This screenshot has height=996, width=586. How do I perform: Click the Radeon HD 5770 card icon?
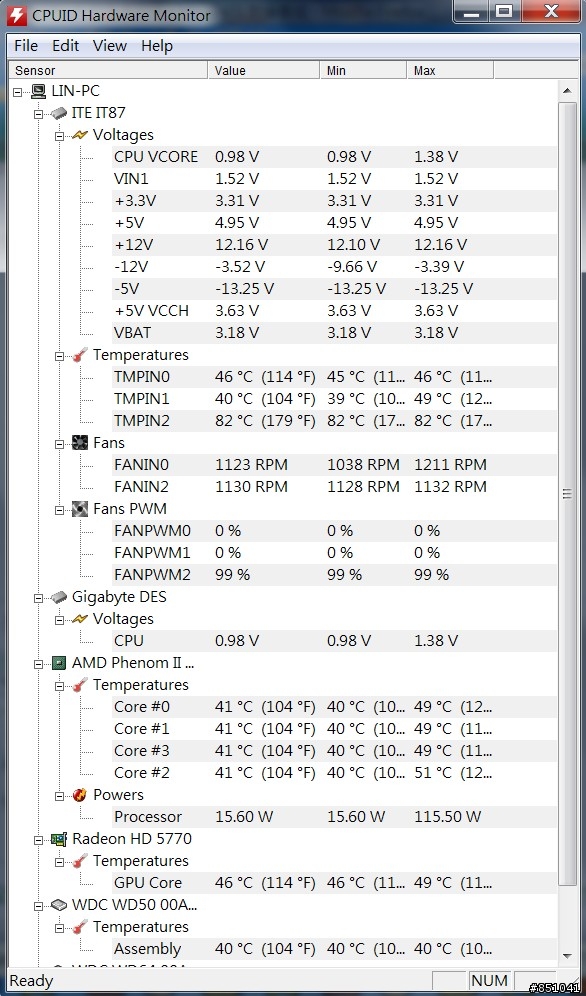click(x=59, y=839)
